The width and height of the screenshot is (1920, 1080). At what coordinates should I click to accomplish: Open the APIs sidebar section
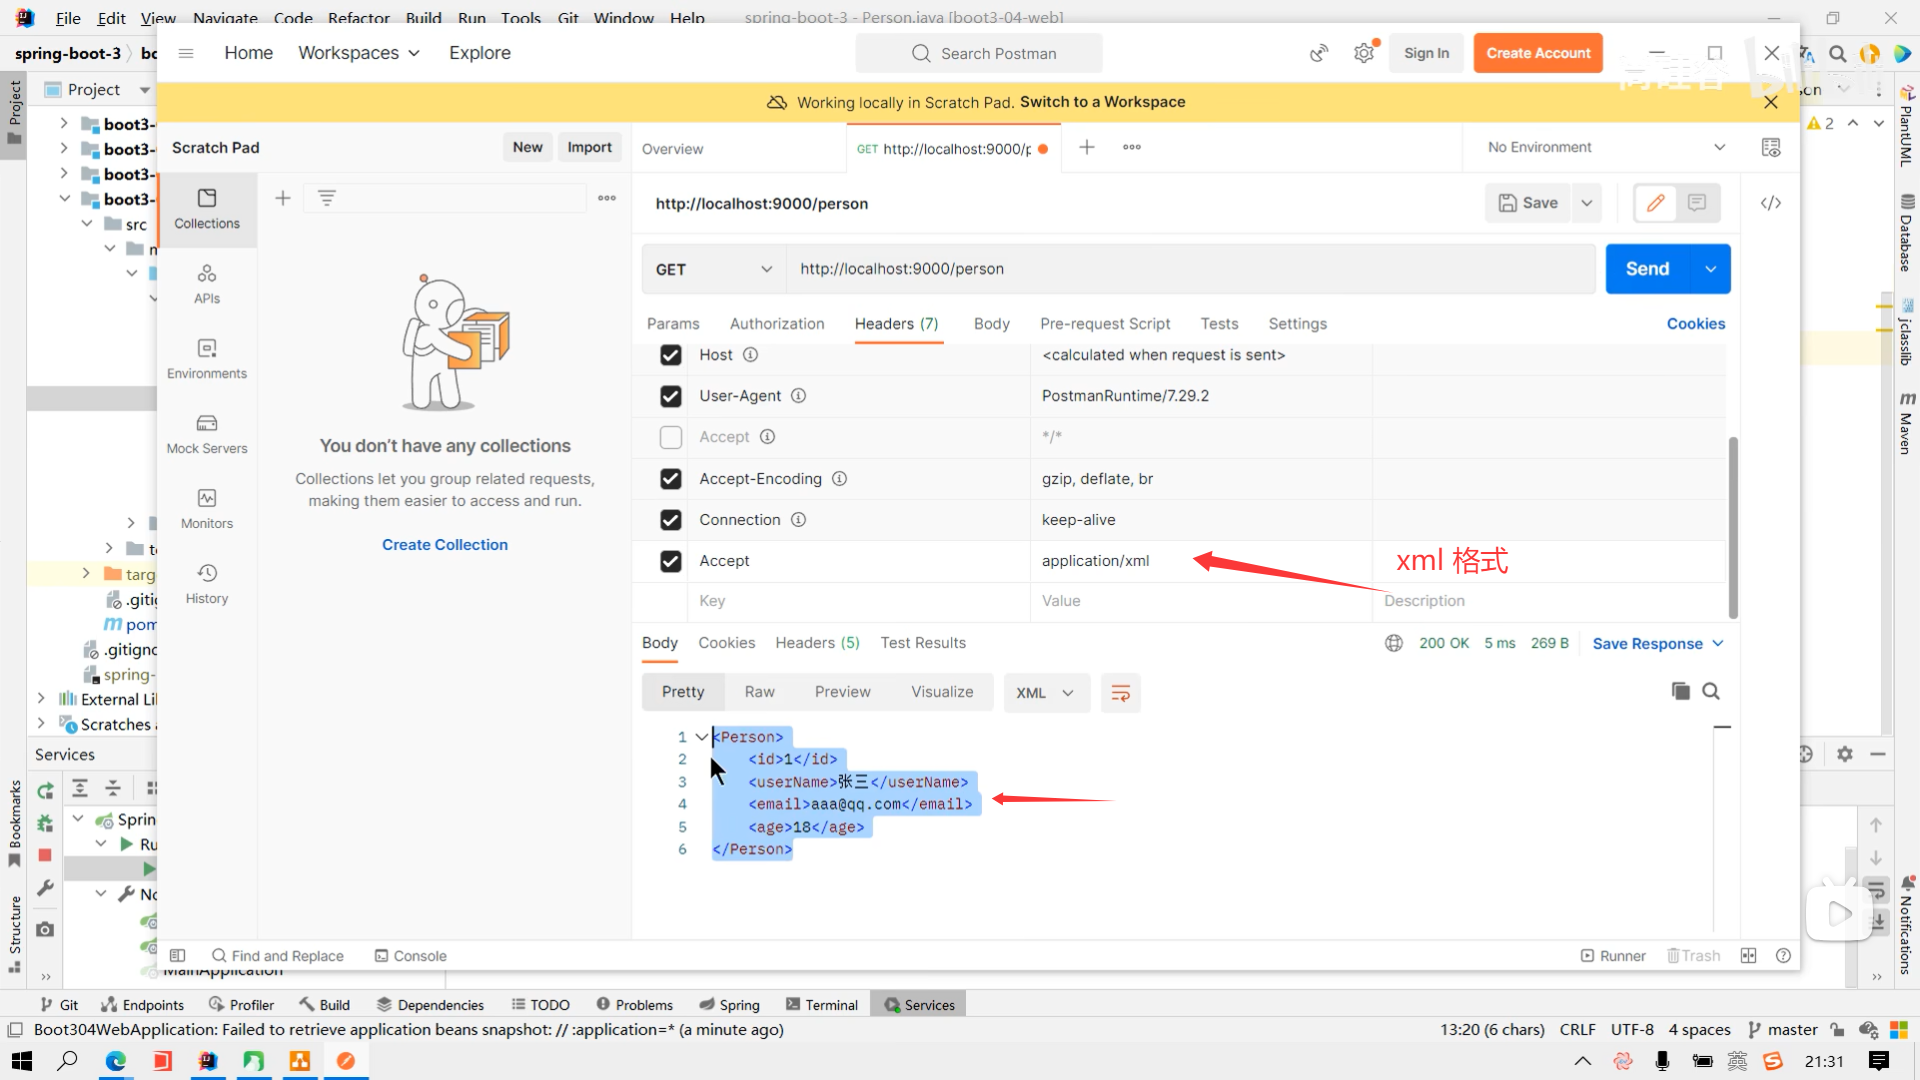pyautogui.click(x=207, y=284)
